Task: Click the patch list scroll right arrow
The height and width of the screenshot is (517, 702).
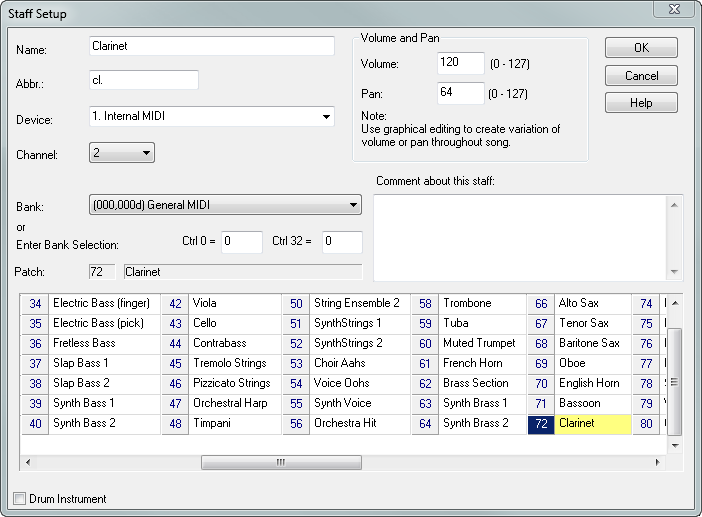Action: pyautogui.click(x=657, y=463)
